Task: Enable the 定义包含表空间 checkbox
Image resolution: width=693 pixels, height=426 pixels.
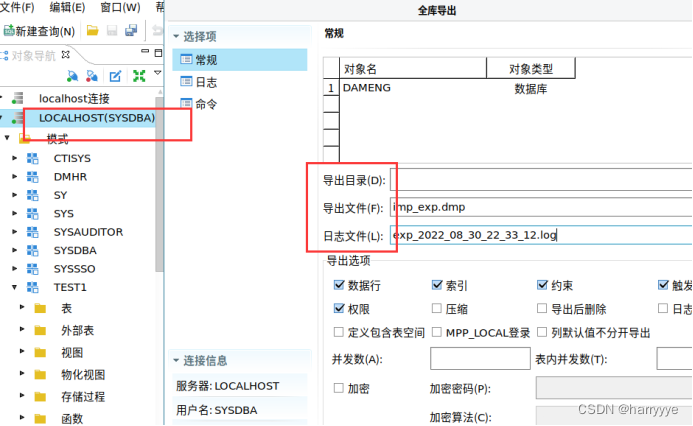Action: 339,332
